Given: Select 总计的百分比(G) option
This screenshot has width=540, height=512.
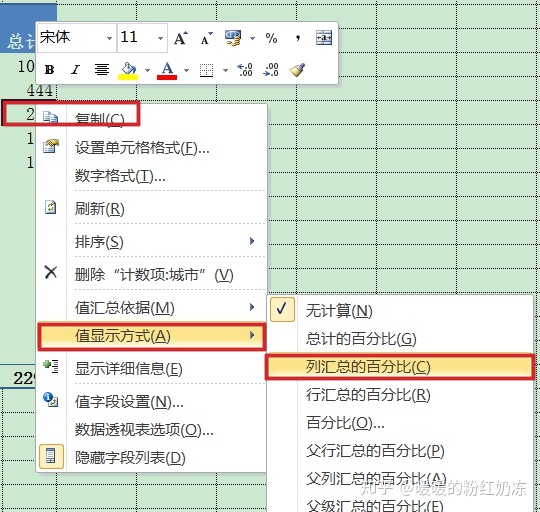Looking at the screenshot, I should [x=399, y=339].
